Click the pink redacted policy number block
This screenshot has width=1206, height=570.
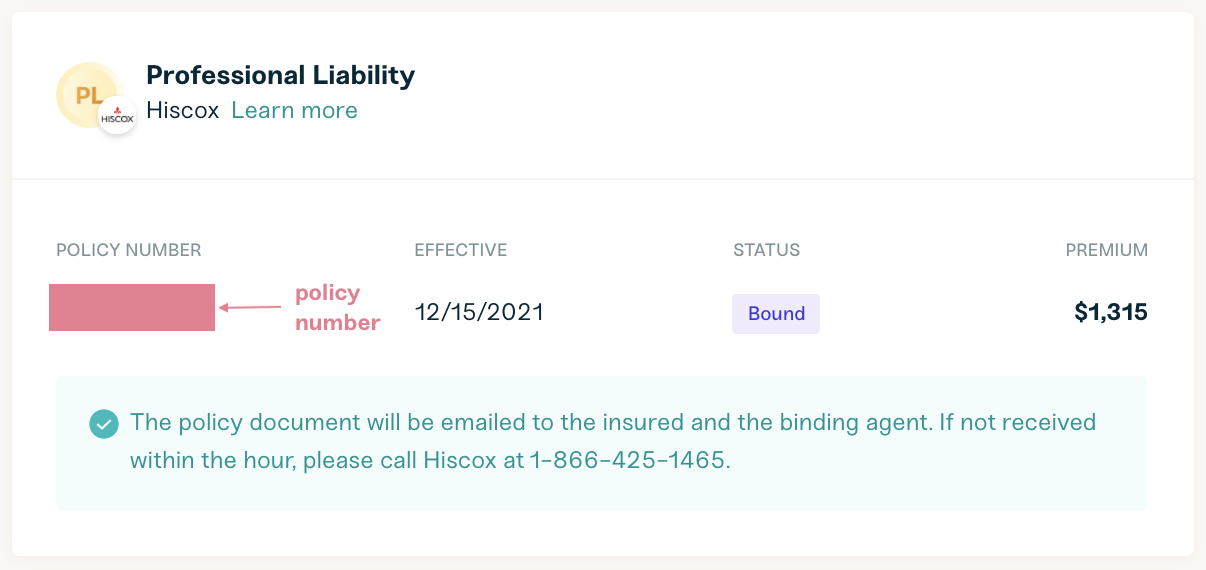(x=132, y=307)
